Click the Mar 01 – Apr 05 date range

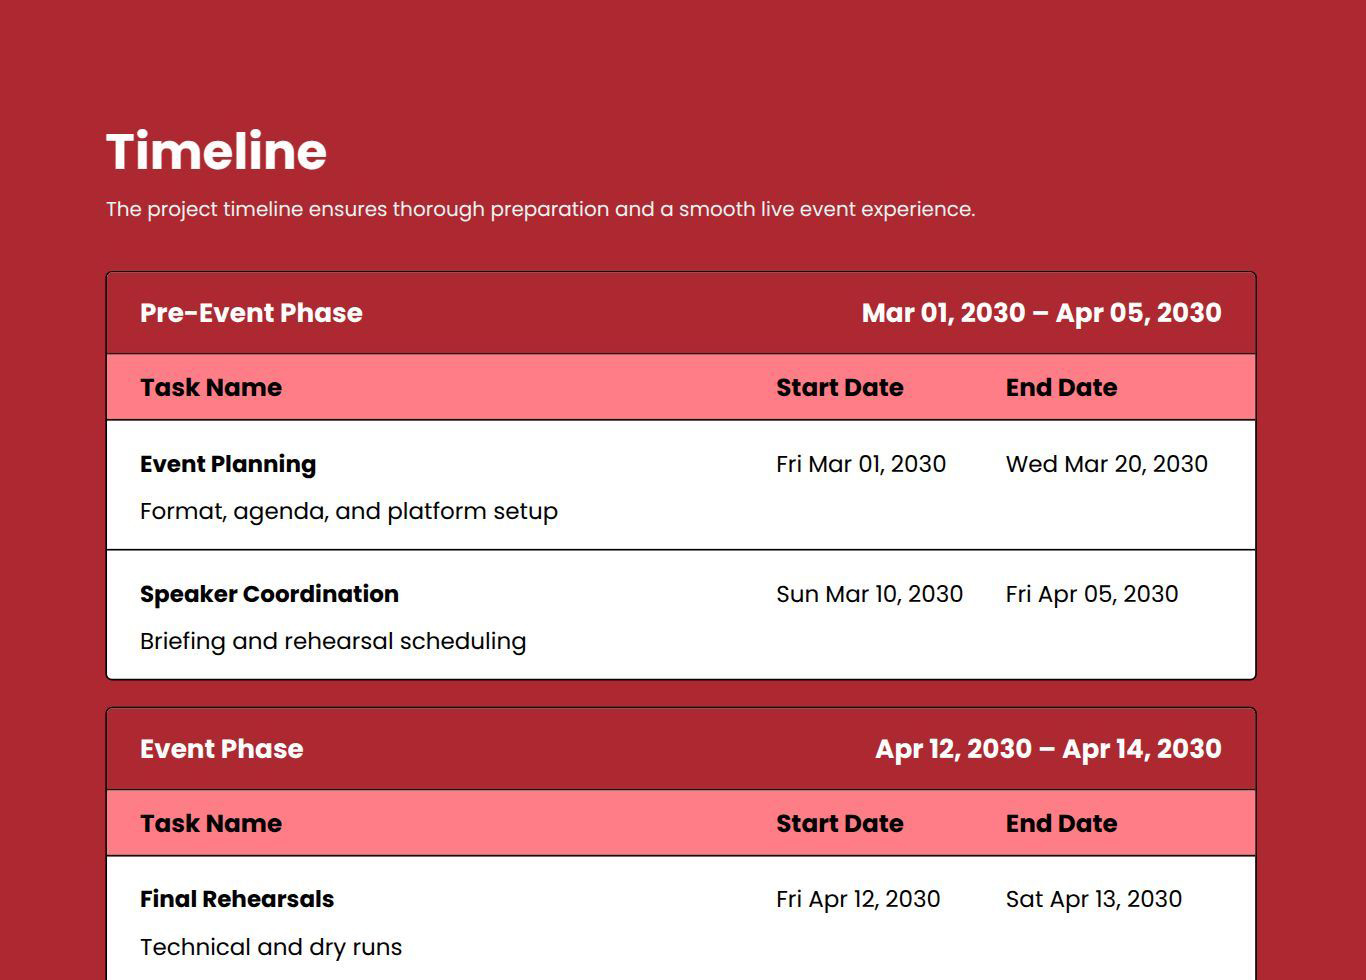coord(1041,313)
